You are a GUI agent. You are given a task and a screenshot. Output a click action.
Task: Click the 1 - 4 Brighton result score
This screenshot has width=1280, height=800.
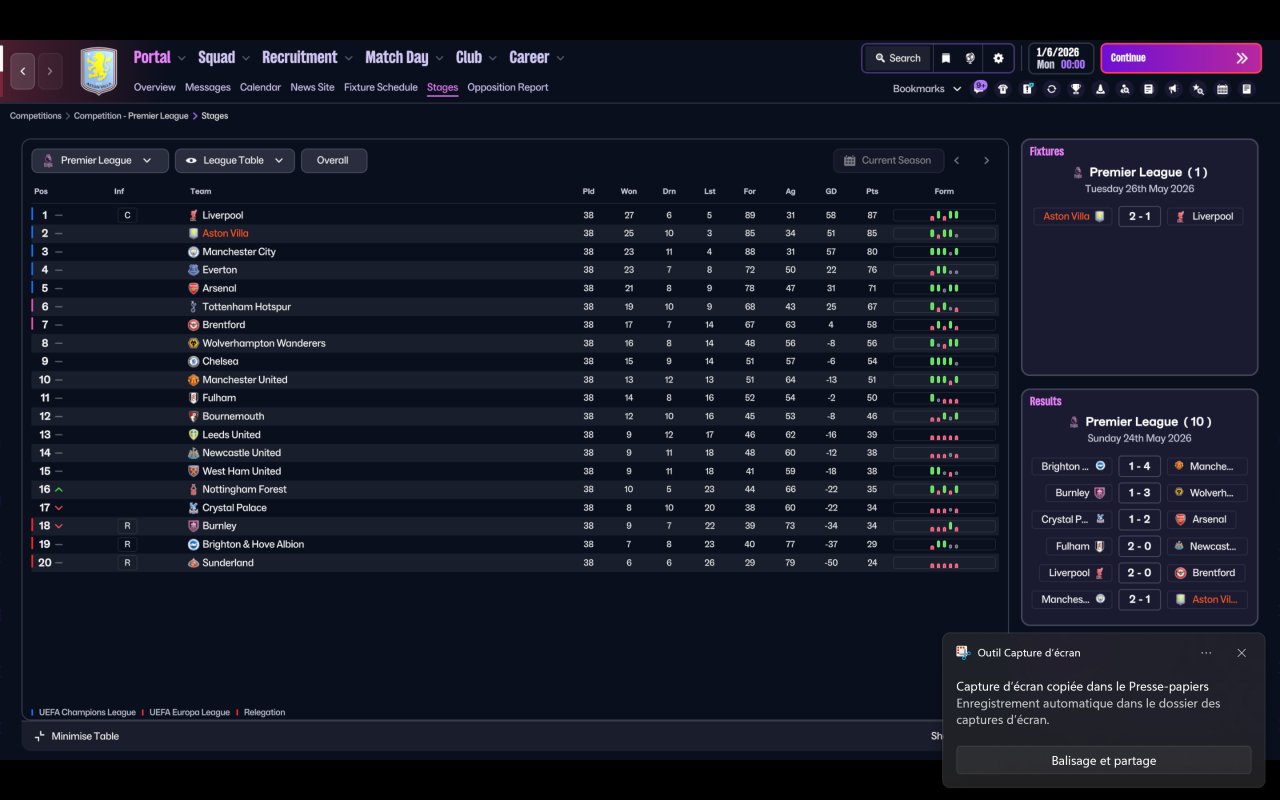tap(1139, 466)
